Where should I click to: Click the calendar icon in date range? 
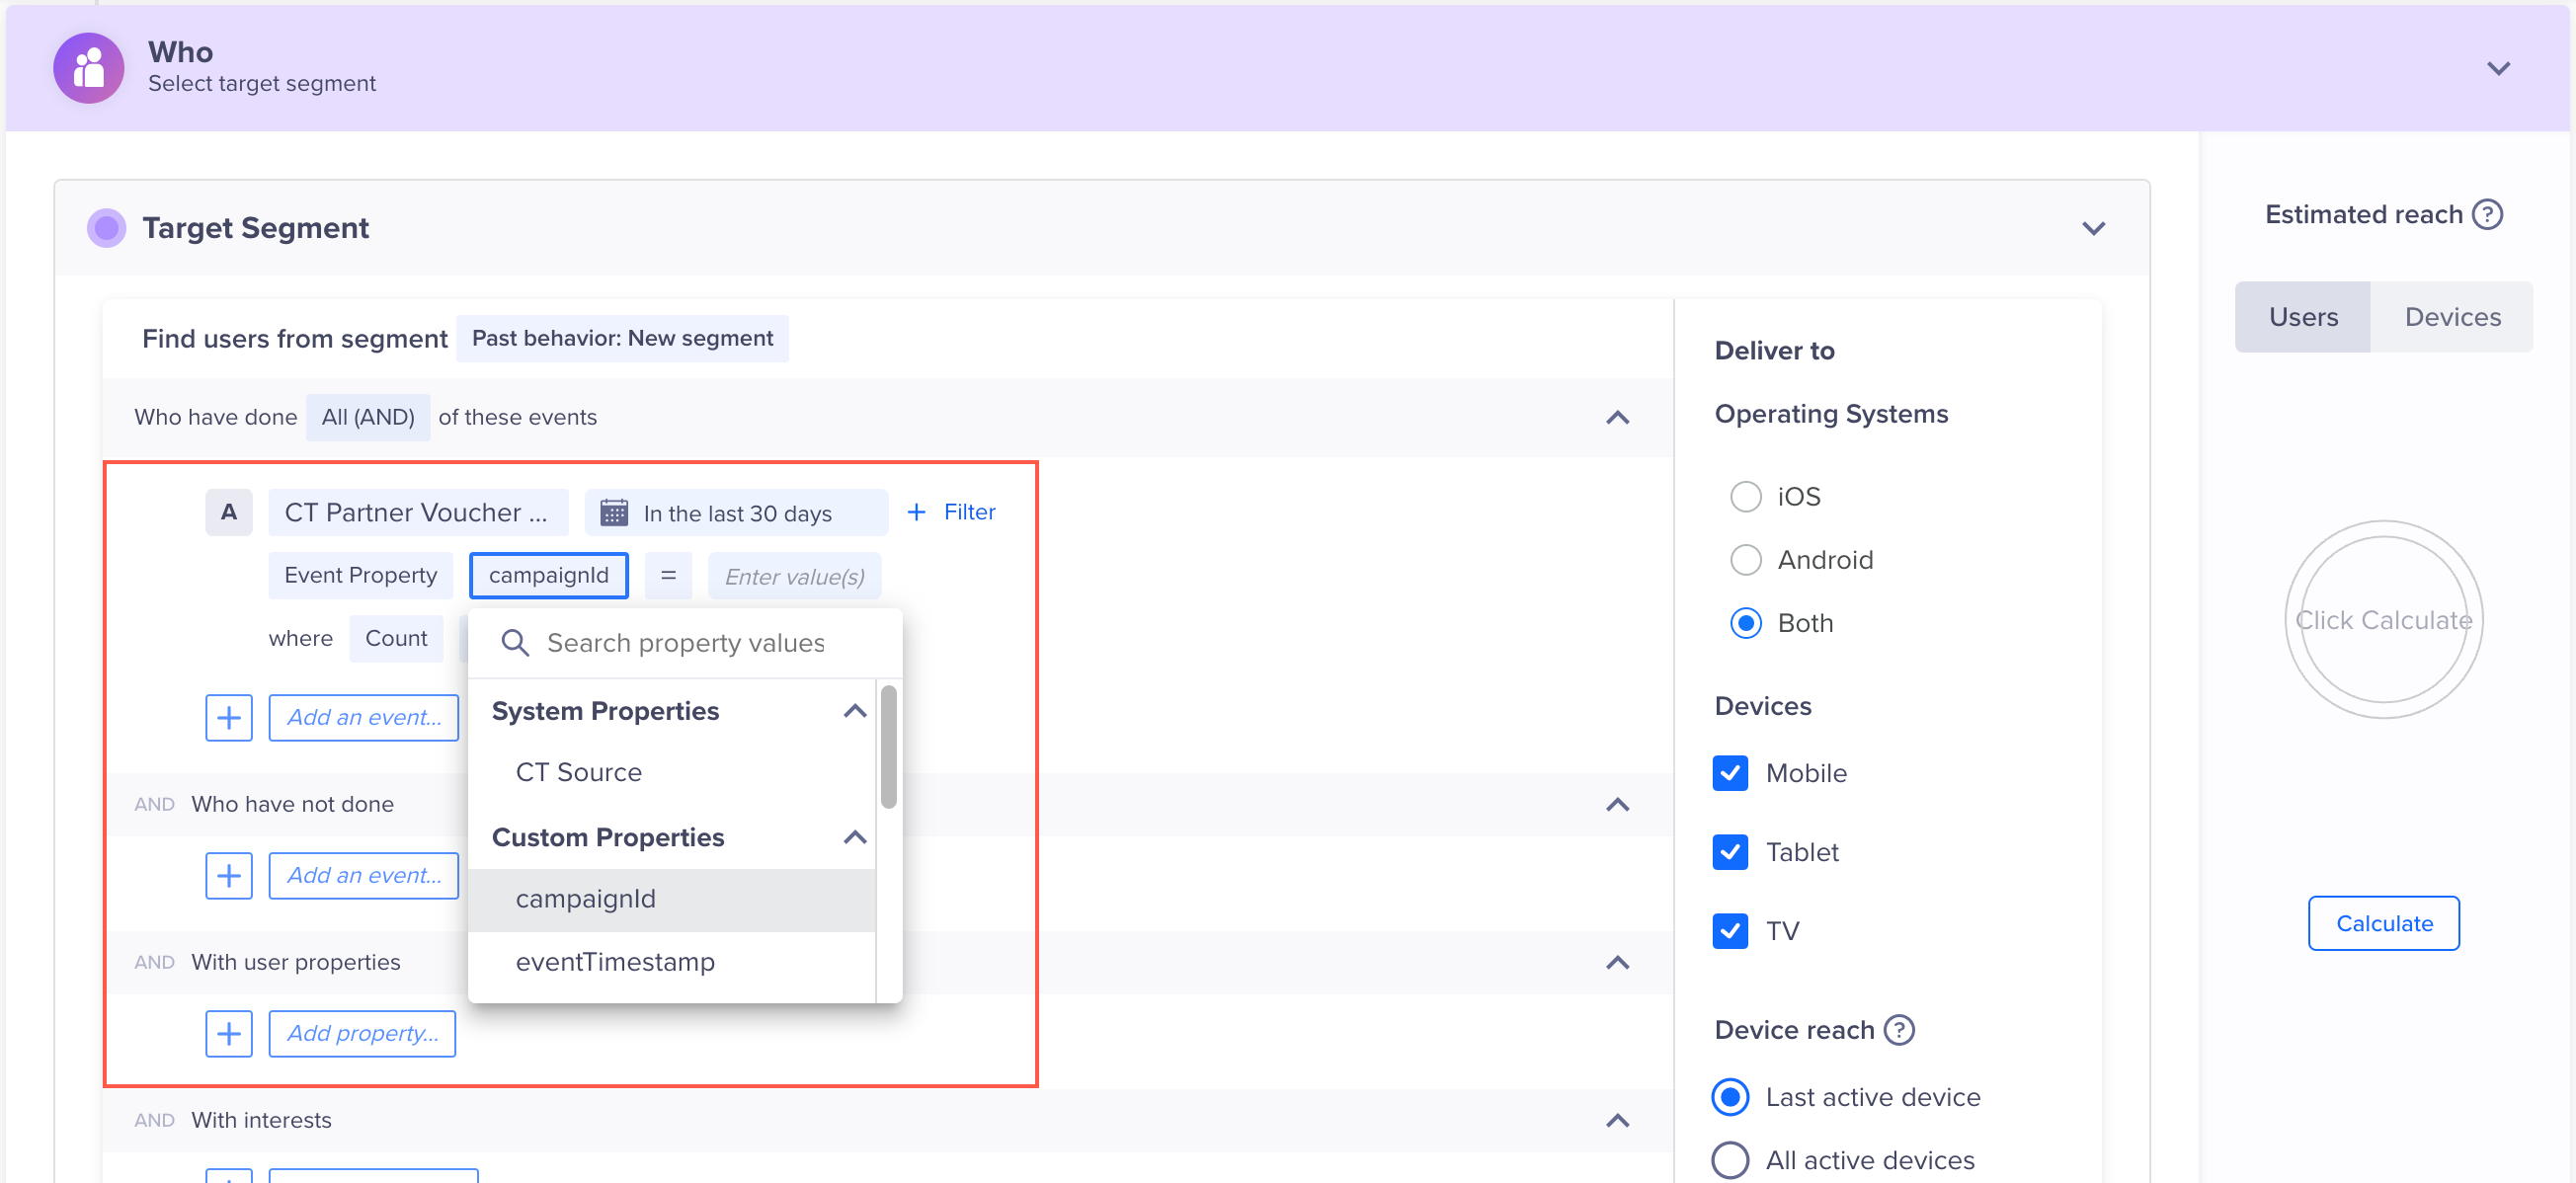point(613,513)
